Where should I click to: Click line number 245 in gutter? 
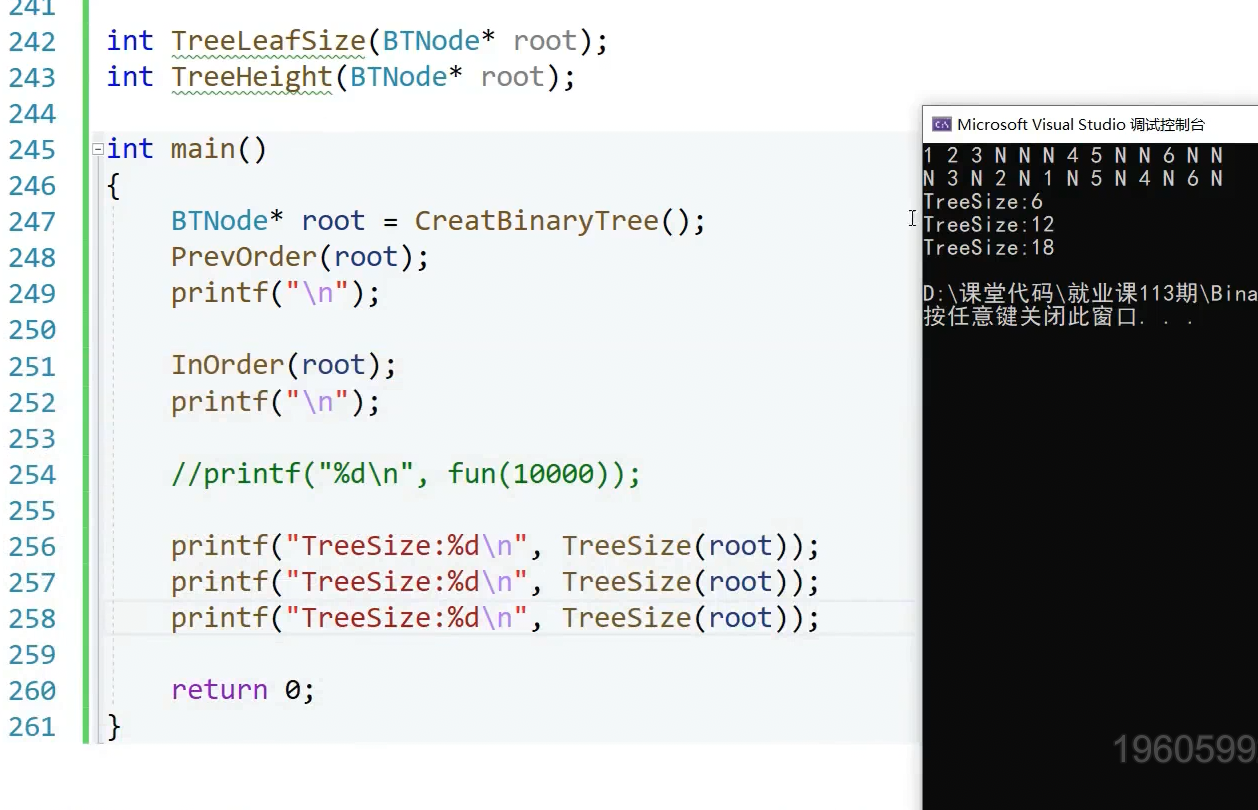pos(32,150)
